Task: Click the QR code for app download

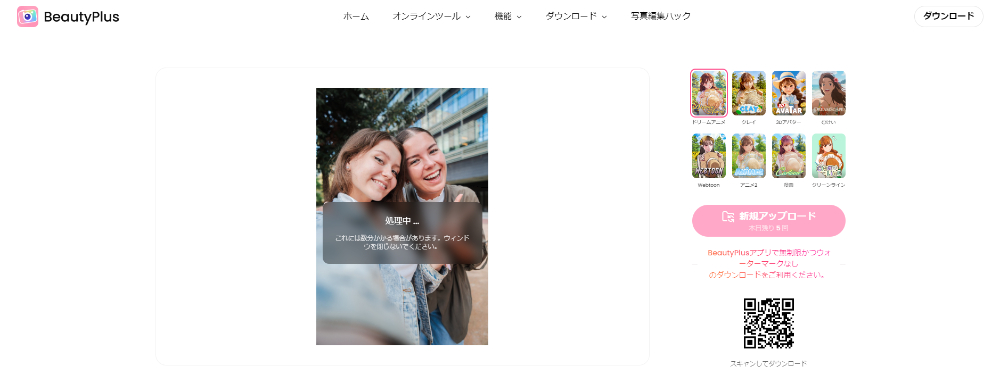Action: coord(768,323)
